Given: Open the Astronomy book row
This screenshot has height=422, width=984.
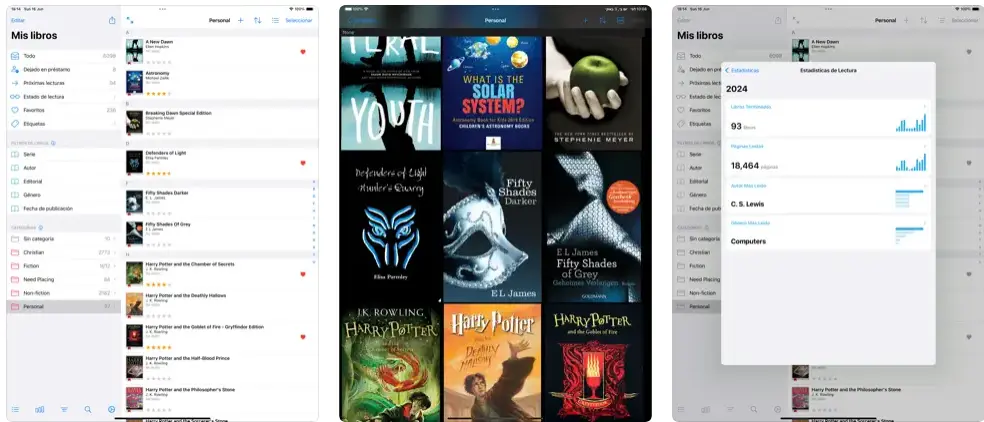Looking at the screenshot, I should [x=220, y=84].
